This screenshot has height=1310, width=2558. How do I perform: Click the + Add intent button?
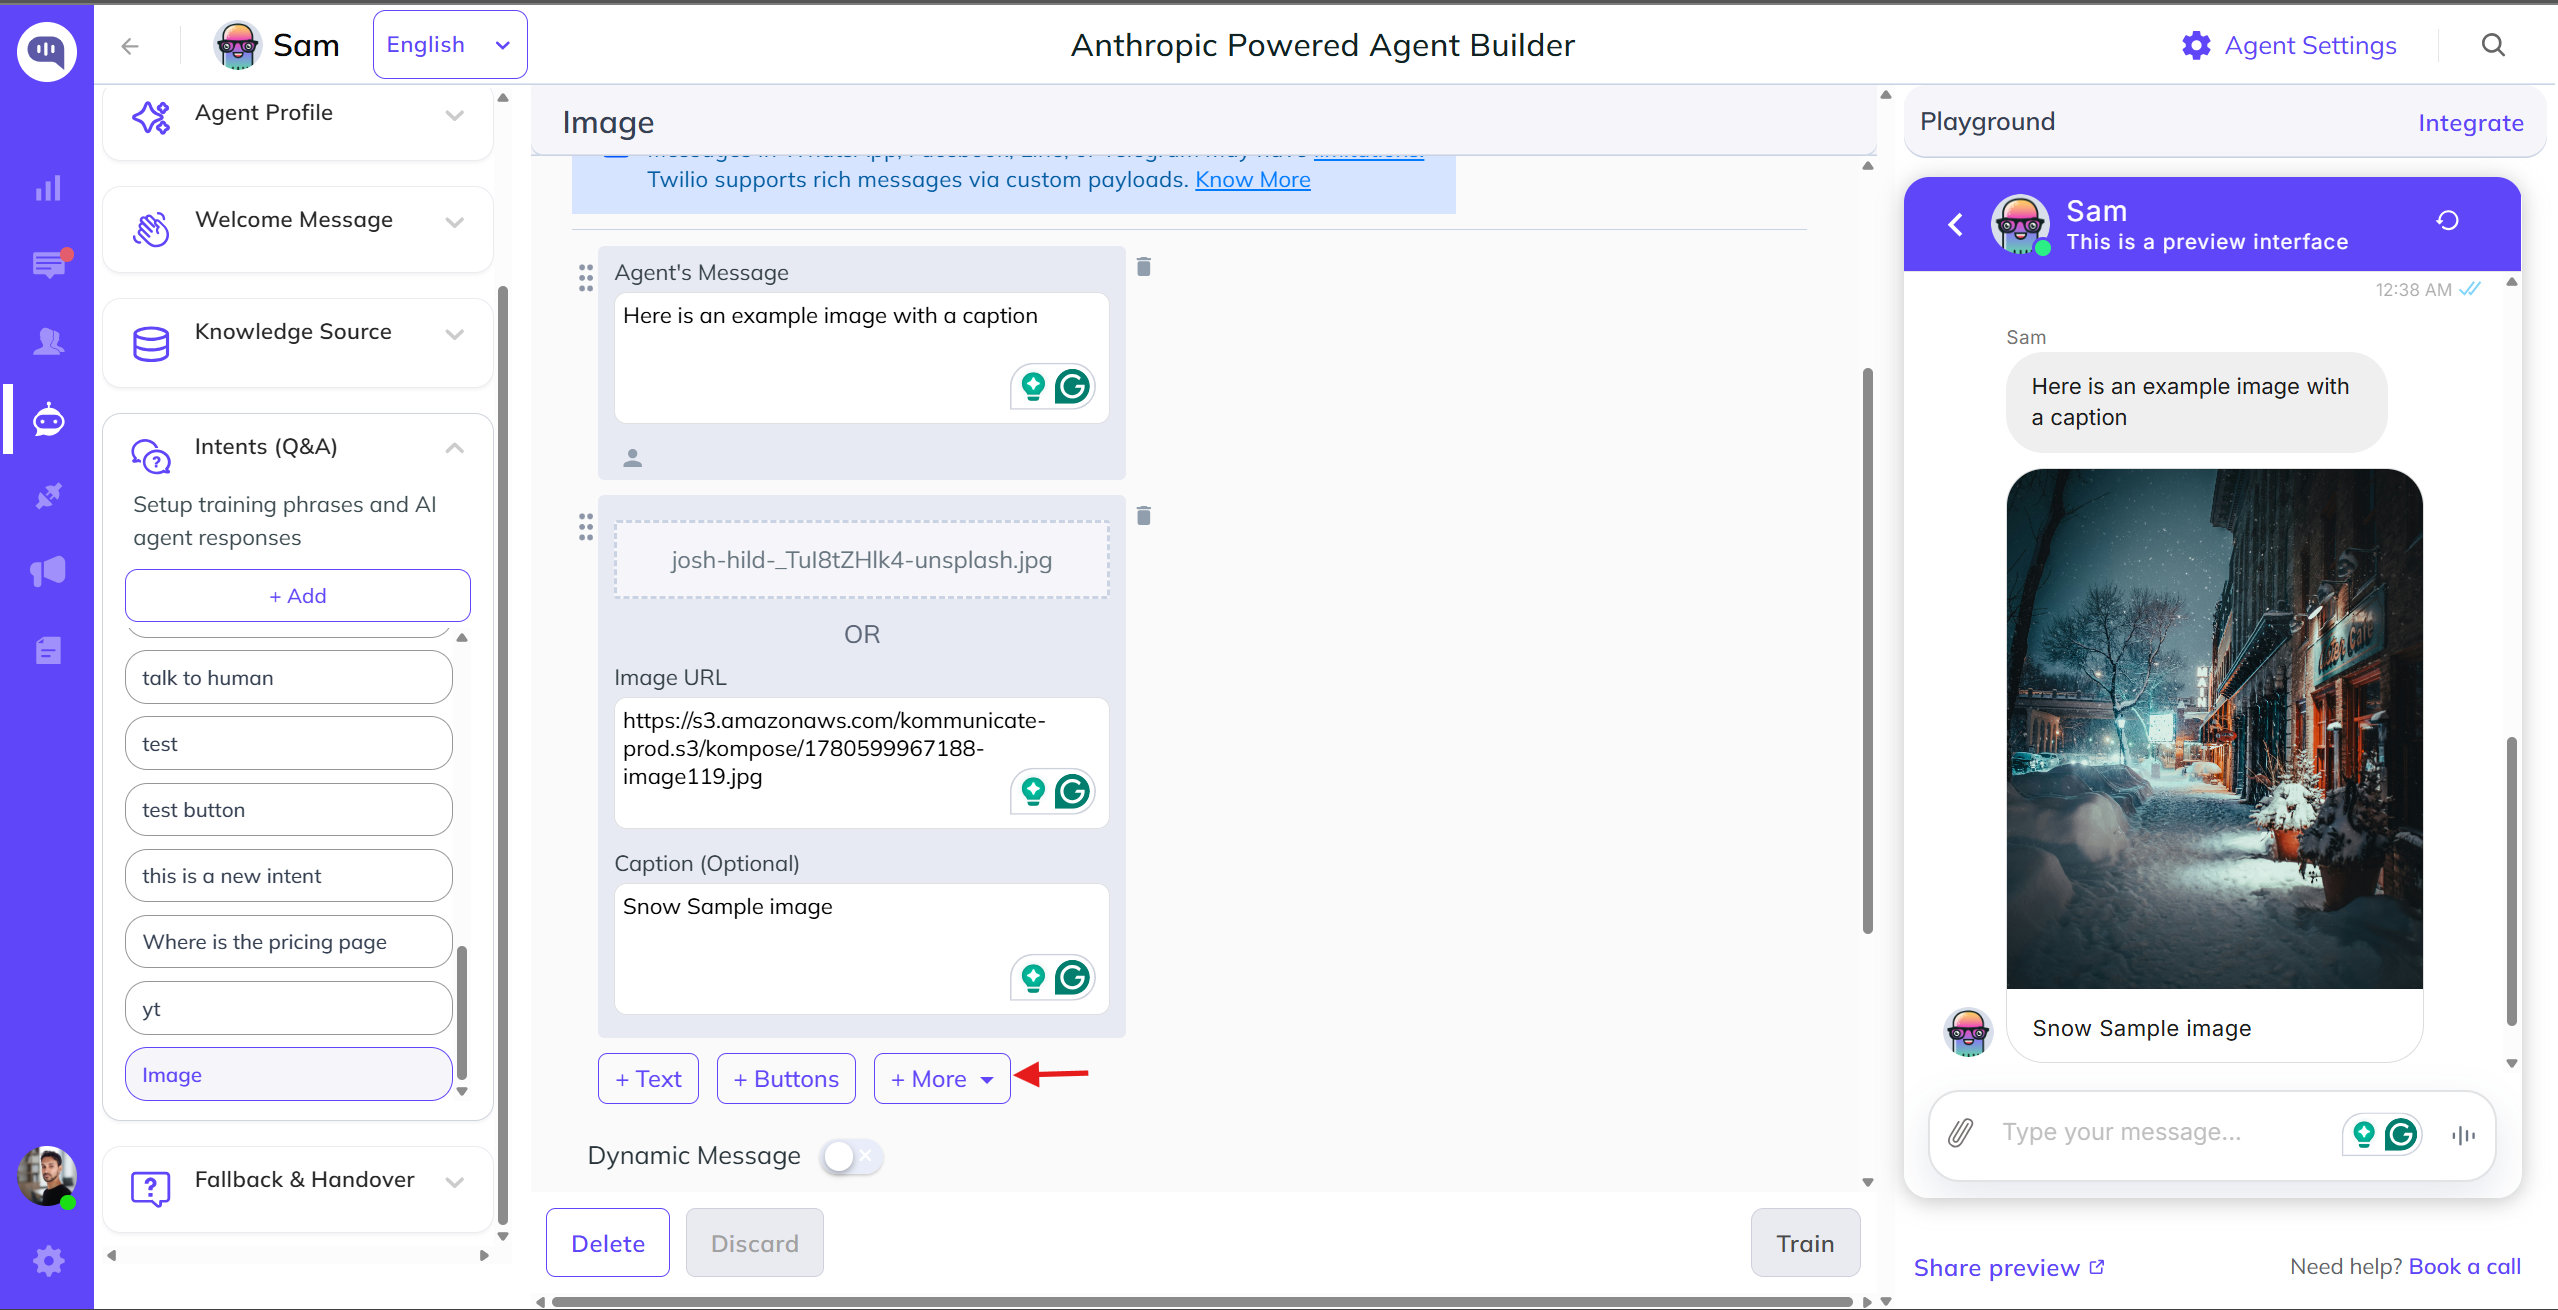tap(298, 596)
